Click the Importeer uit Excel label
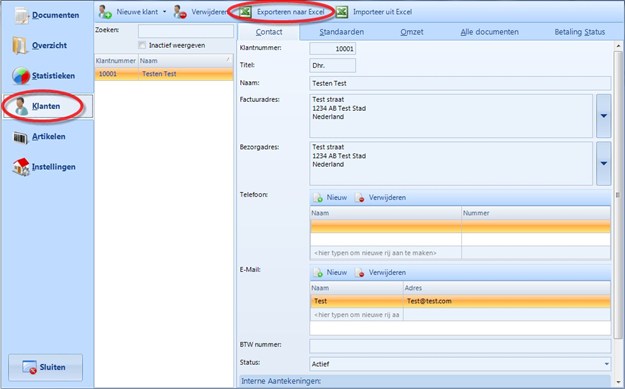625x389 pixels. [x=382, y=12]
